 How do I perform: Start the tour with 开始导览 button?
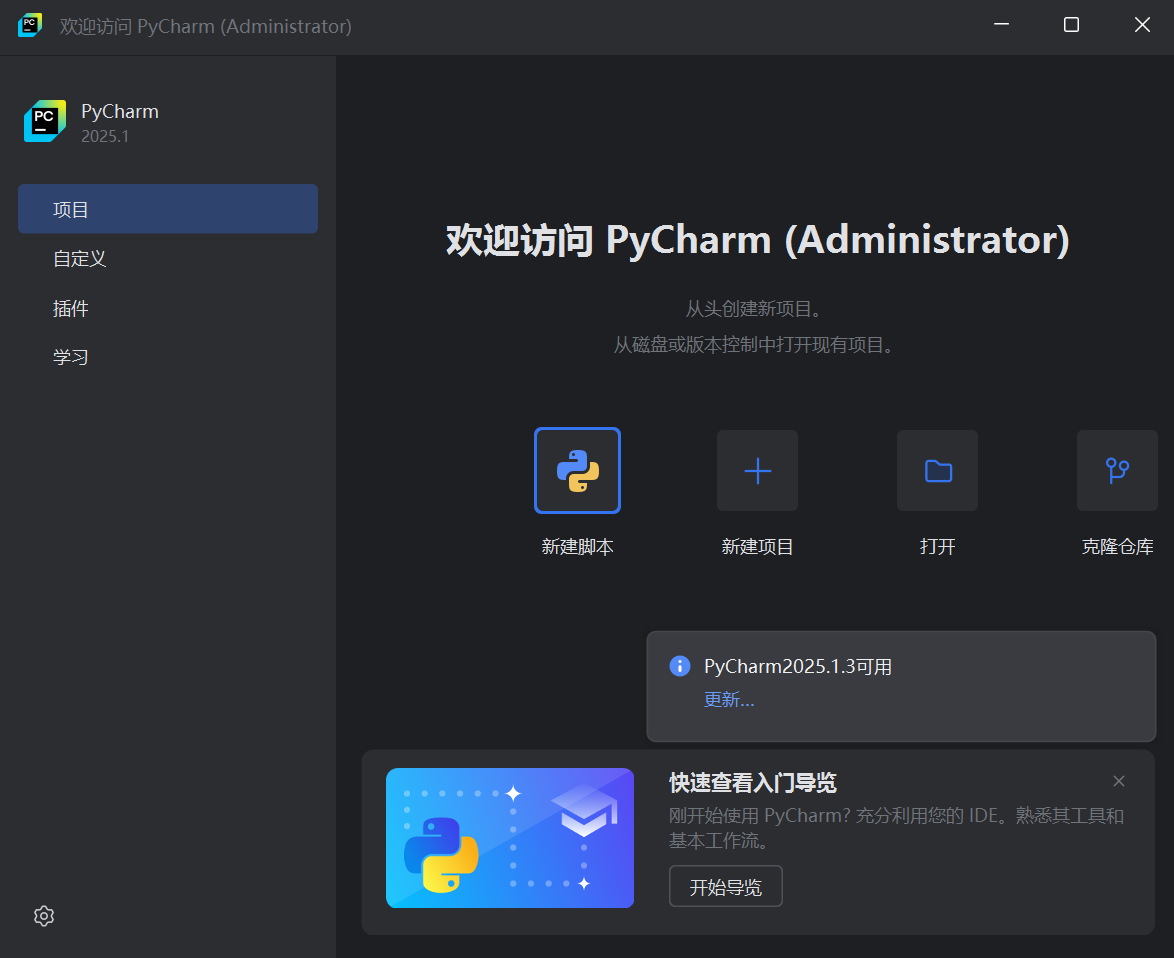[x=726, y=886]
